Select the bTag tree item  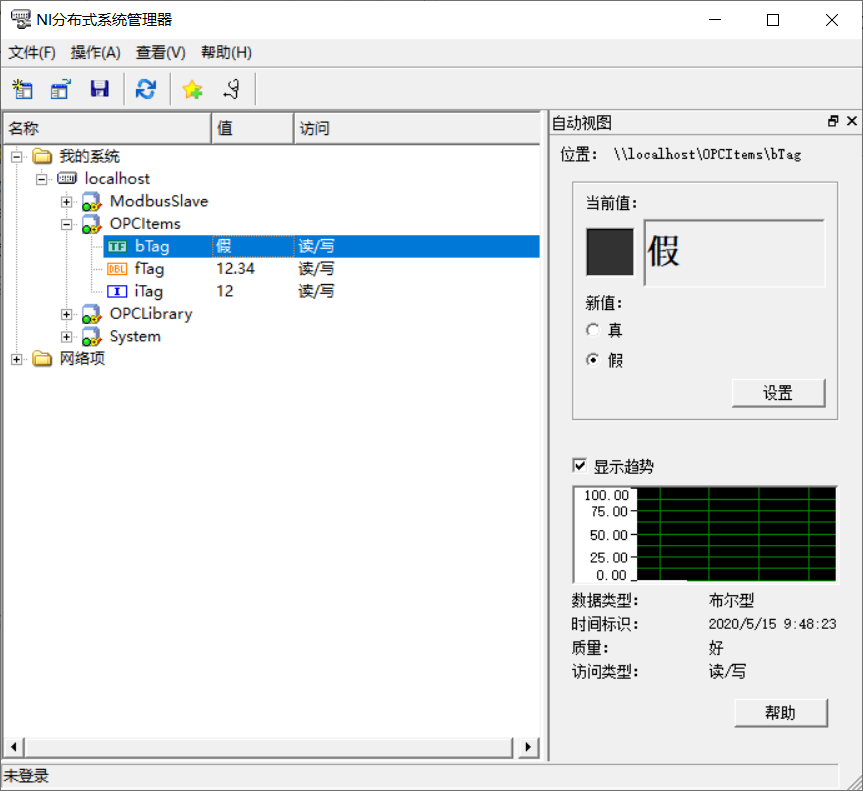click(x=152, y=246)
